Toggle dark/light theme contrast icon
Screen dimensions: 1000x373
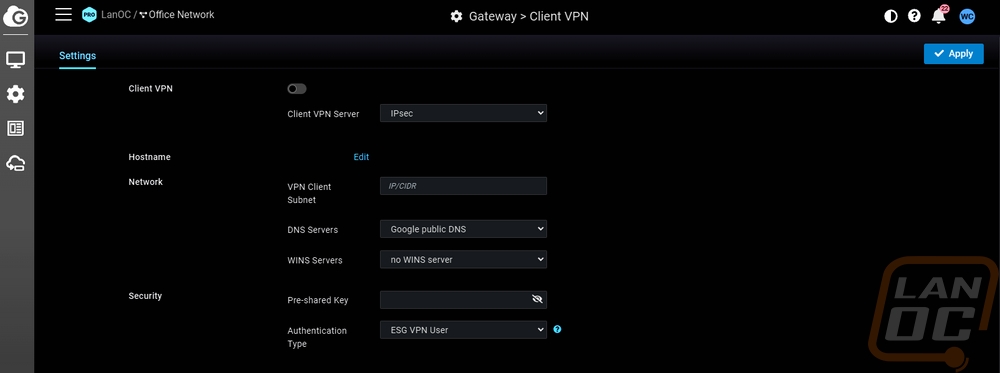[890, 17]
